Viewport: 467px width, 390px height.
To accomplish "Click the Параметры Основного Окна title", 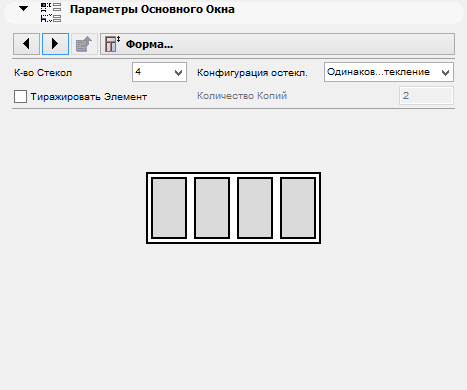I will (152, 9).
